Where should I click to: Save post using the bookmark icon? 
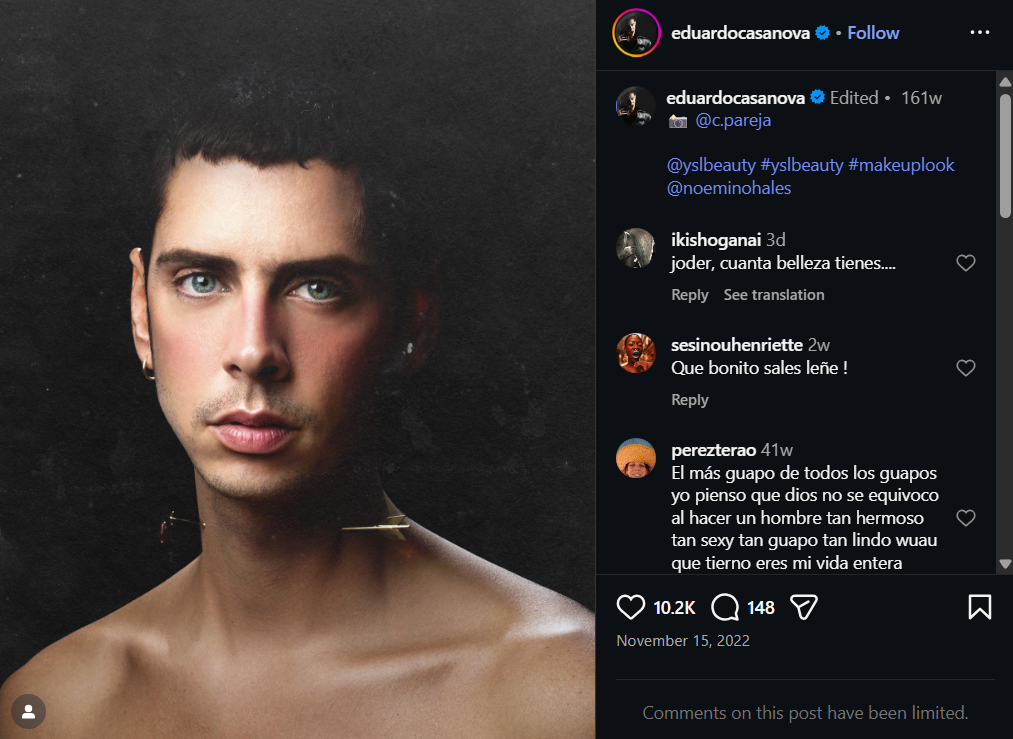(979, 607)
